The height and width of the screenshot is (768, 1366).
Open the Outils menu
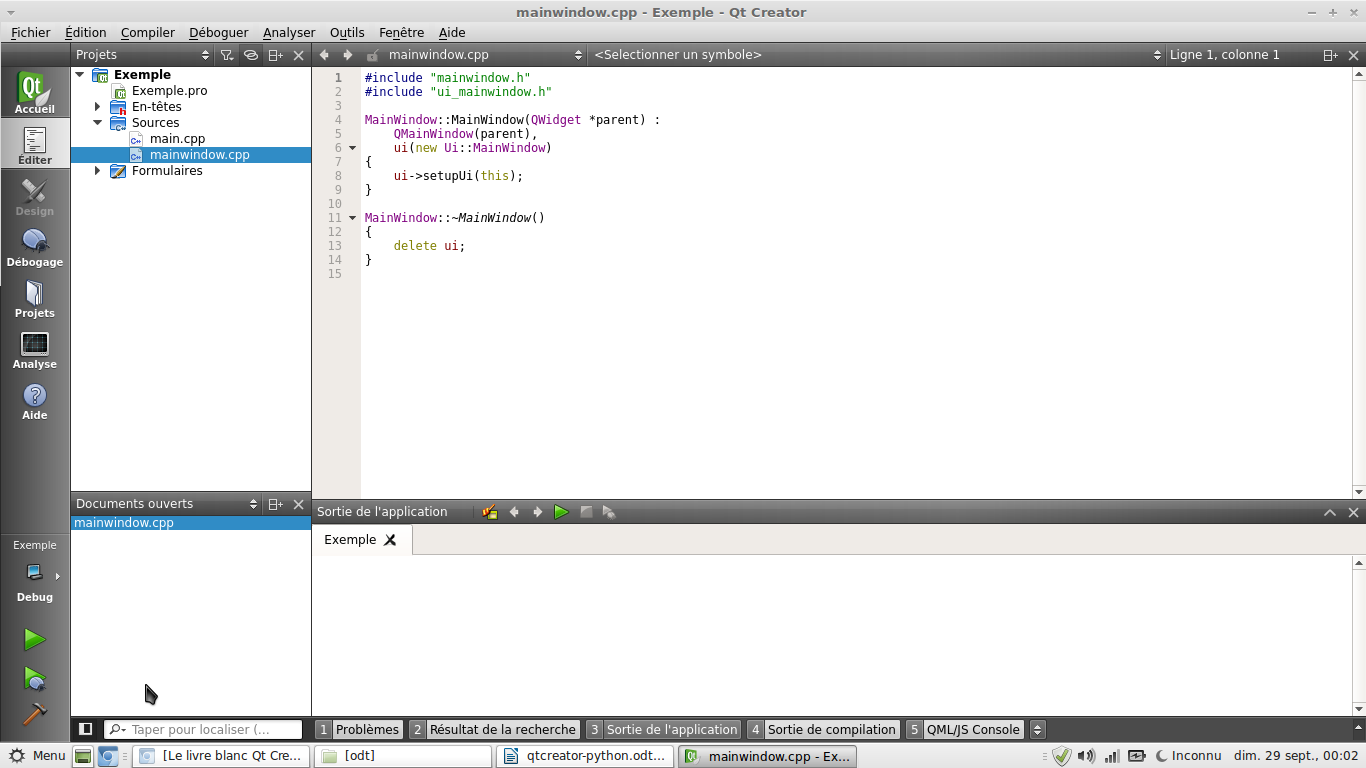tap(347, 33)
